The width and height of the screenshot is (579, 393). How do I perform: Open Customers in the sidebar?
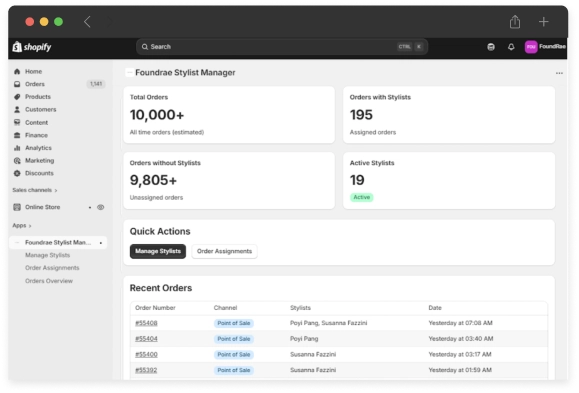[x=41, y=110]
